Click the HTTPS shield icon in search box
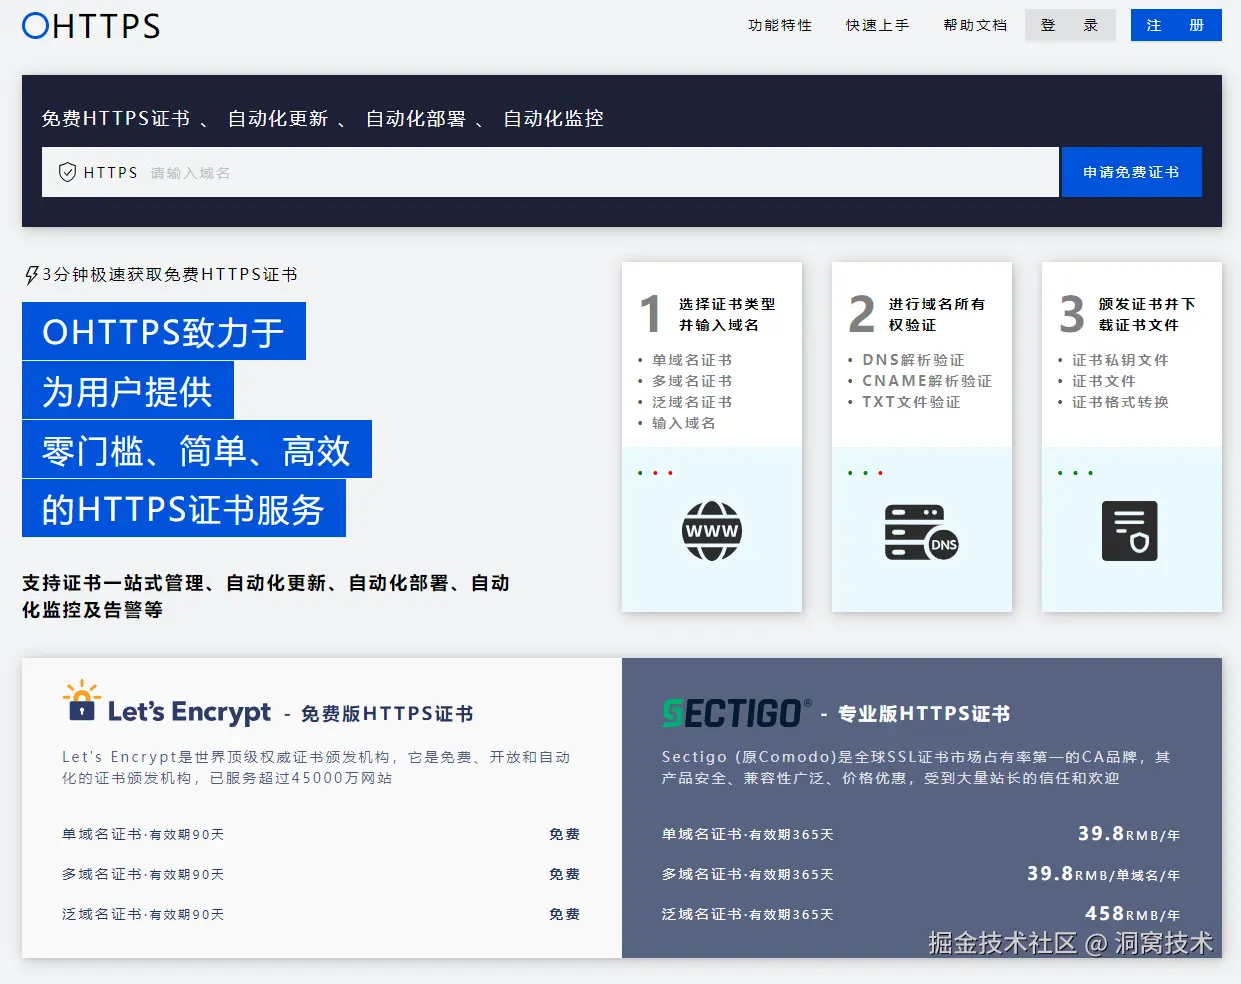Viewport: 1241px width, 984px height. (67, 172)
